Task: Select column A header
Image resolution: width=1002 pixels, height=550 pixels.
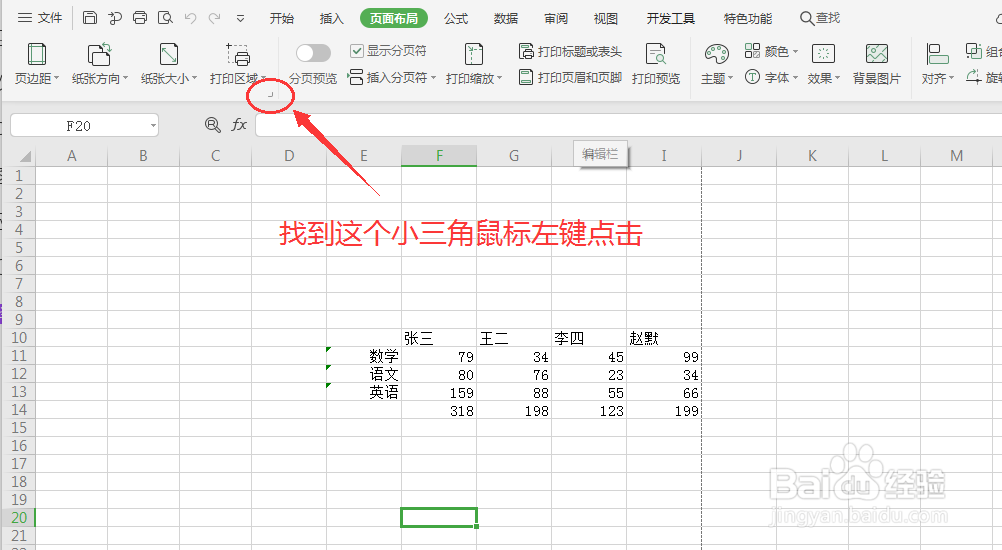Action: [x=72, y=156]
